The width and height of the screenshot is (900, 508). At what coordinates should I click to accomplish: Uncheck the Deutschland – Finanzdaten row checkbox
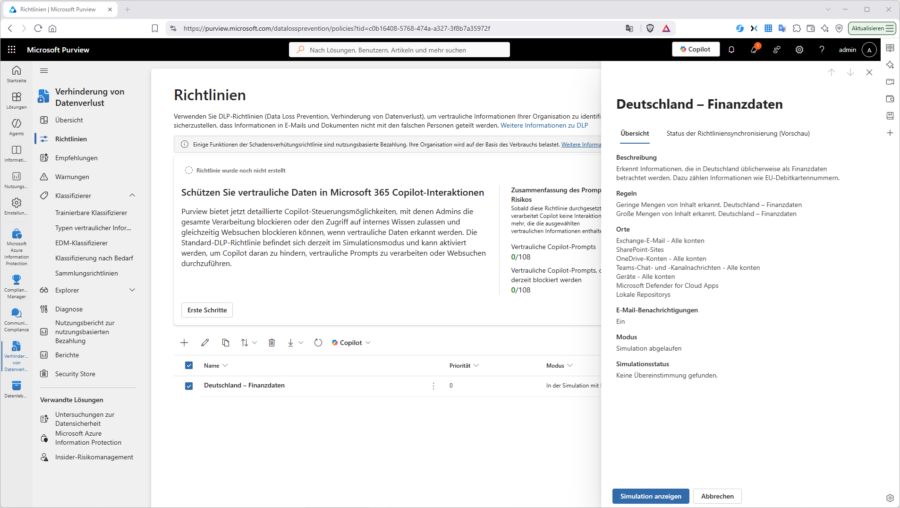189,386
